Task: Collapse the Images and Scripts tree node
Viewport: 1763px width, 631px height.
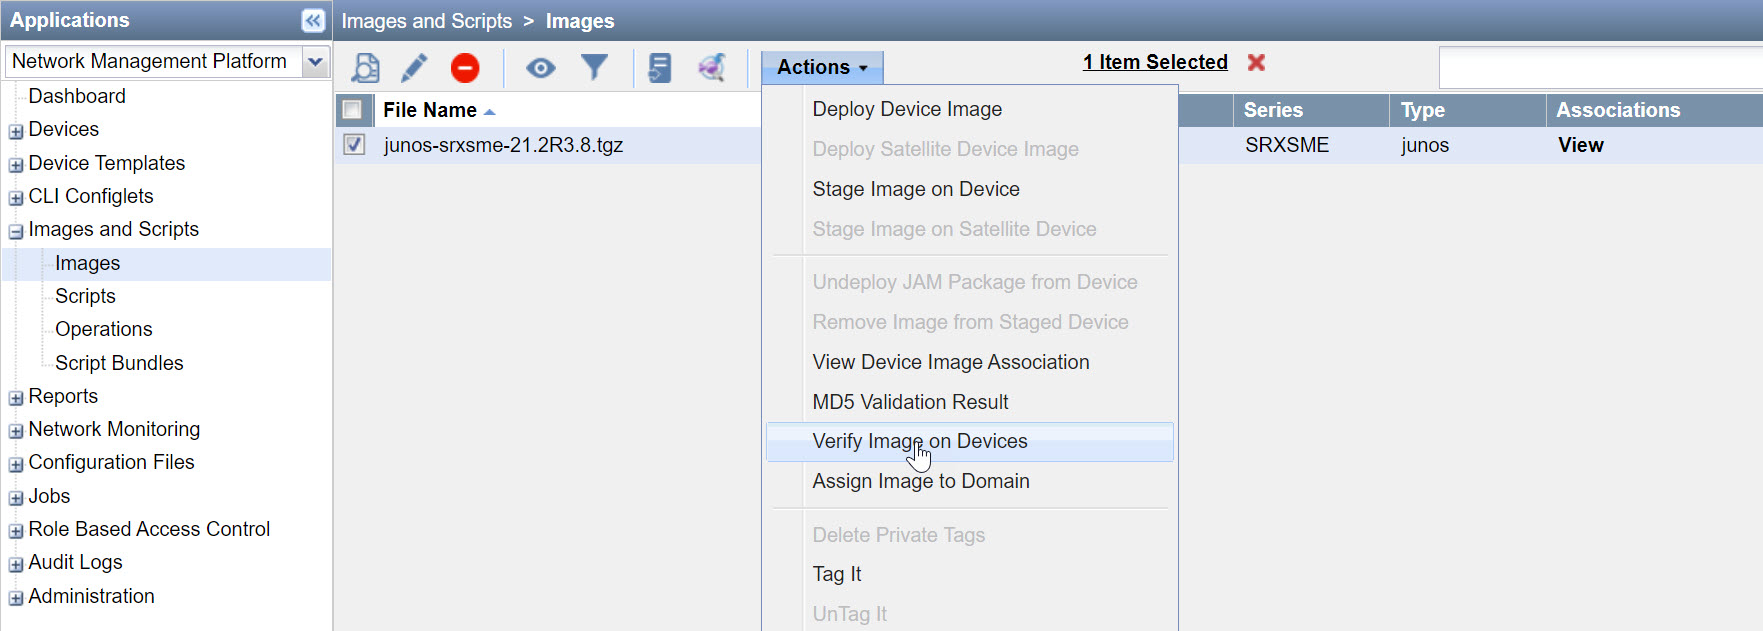Action: pos(16,231)
